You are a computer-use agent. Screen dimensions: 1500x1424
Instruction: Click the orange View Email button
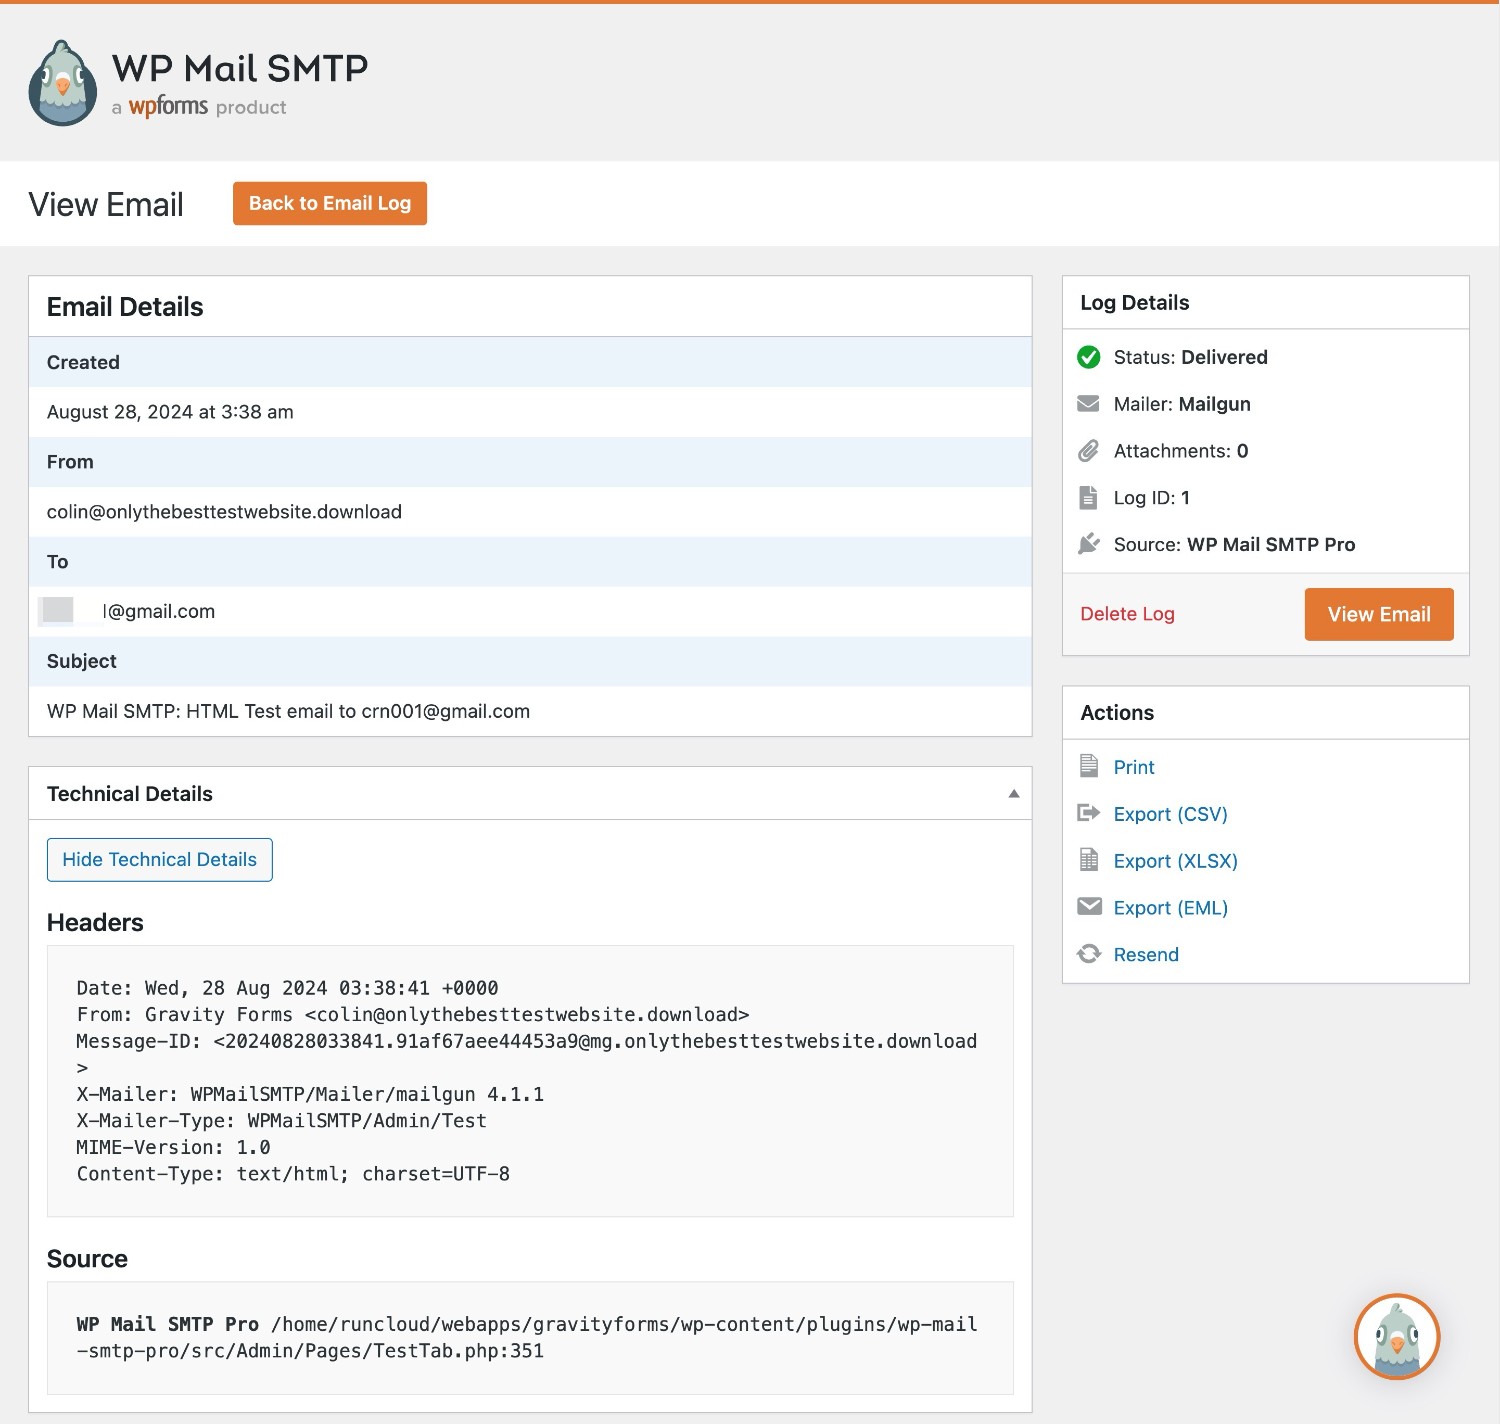pos(1379,614)
